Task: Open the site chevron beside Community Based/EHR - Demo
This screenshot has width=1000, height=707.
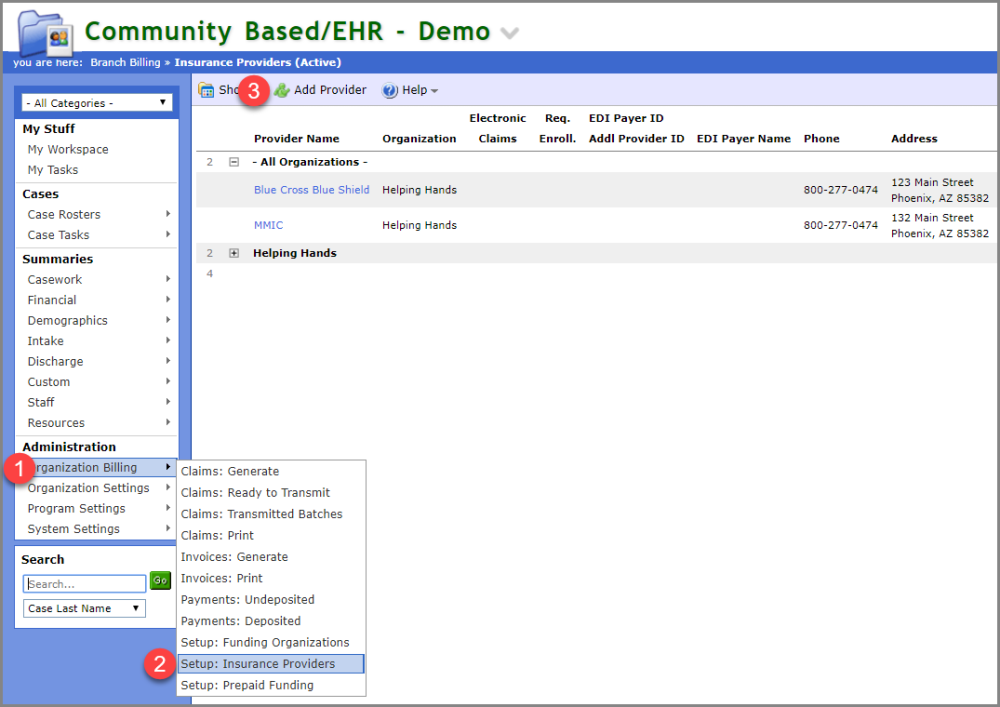Action: [509, 33]
